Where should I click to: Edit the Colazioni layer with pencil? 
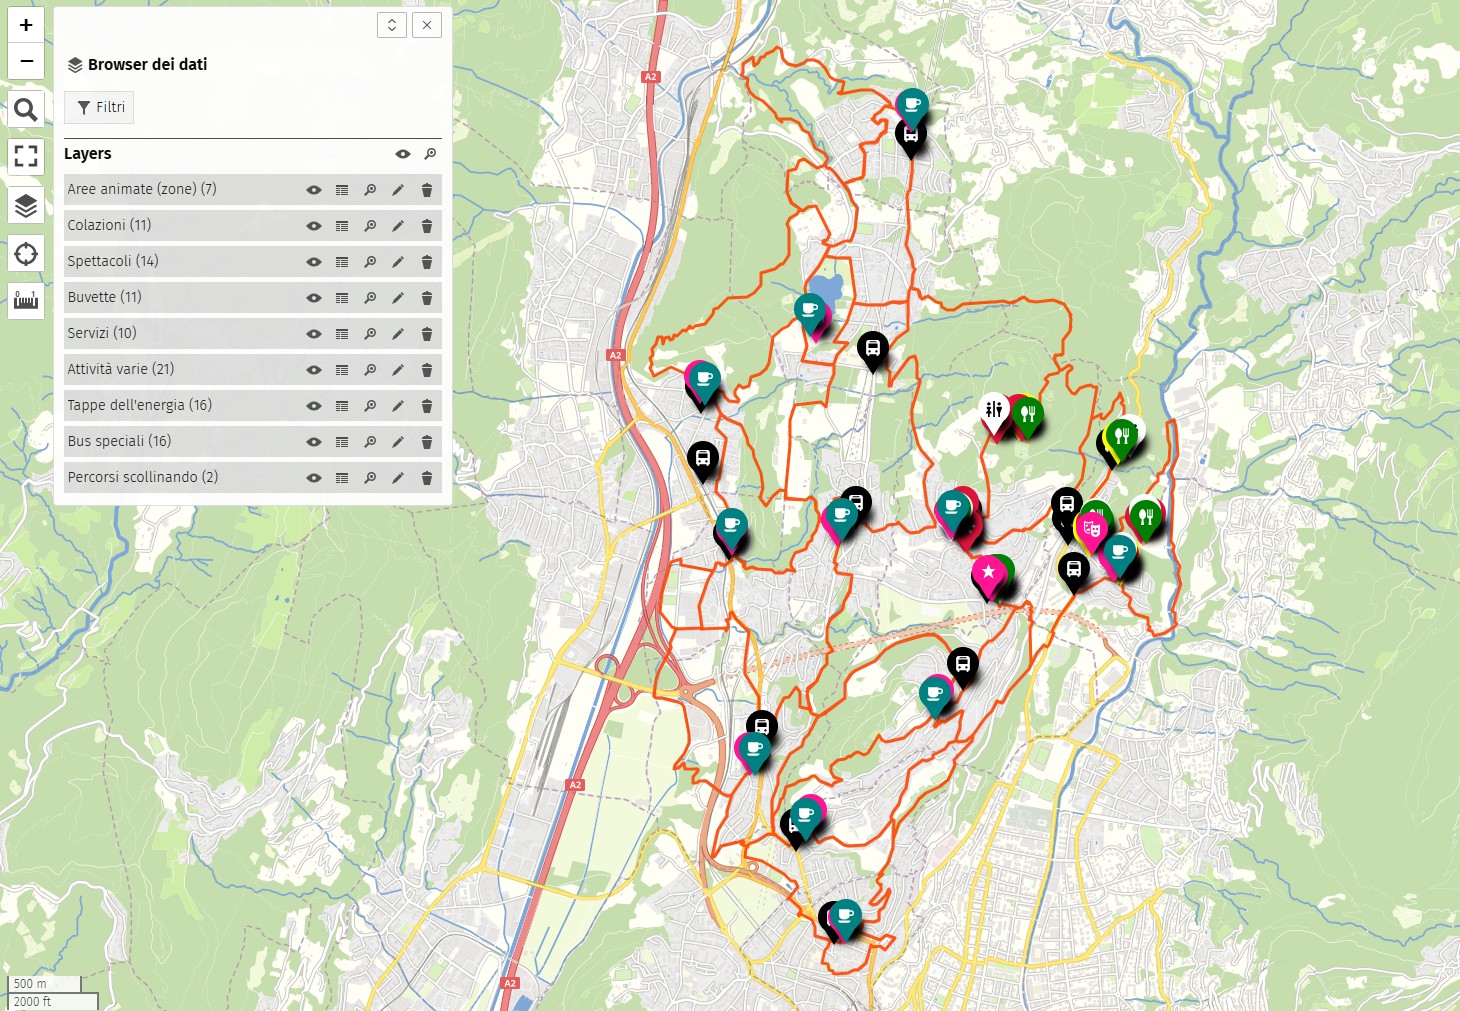[x=398, y=226]
